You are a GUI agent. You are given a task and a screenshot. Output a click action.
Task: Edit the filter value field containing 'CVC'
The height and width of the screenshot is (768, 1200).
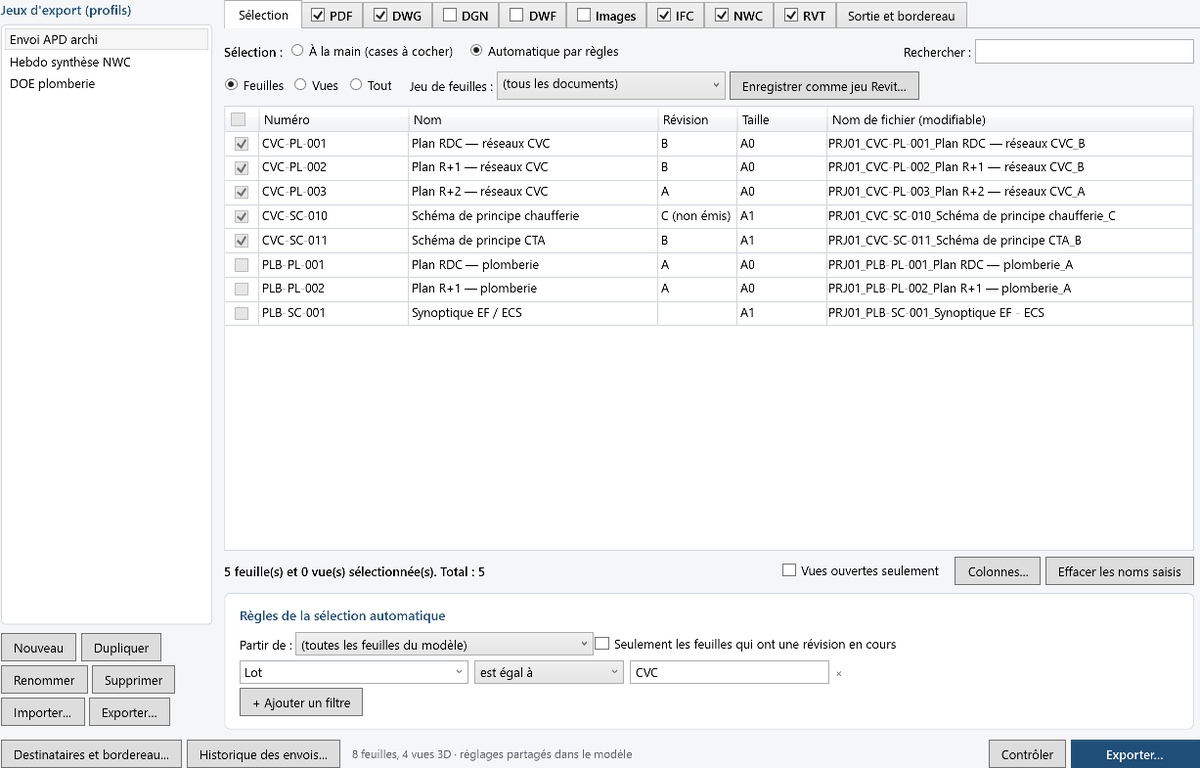(x=729, y=673)
